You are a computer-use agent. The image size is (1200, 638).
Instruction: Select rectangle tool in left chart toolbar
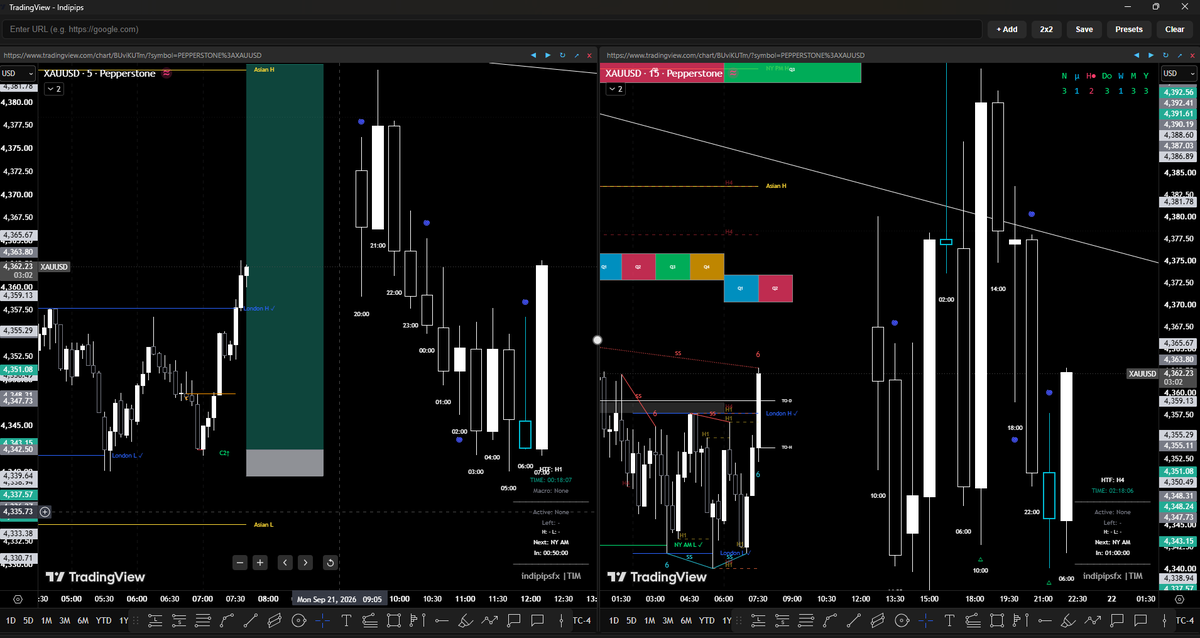pos(395,621)
